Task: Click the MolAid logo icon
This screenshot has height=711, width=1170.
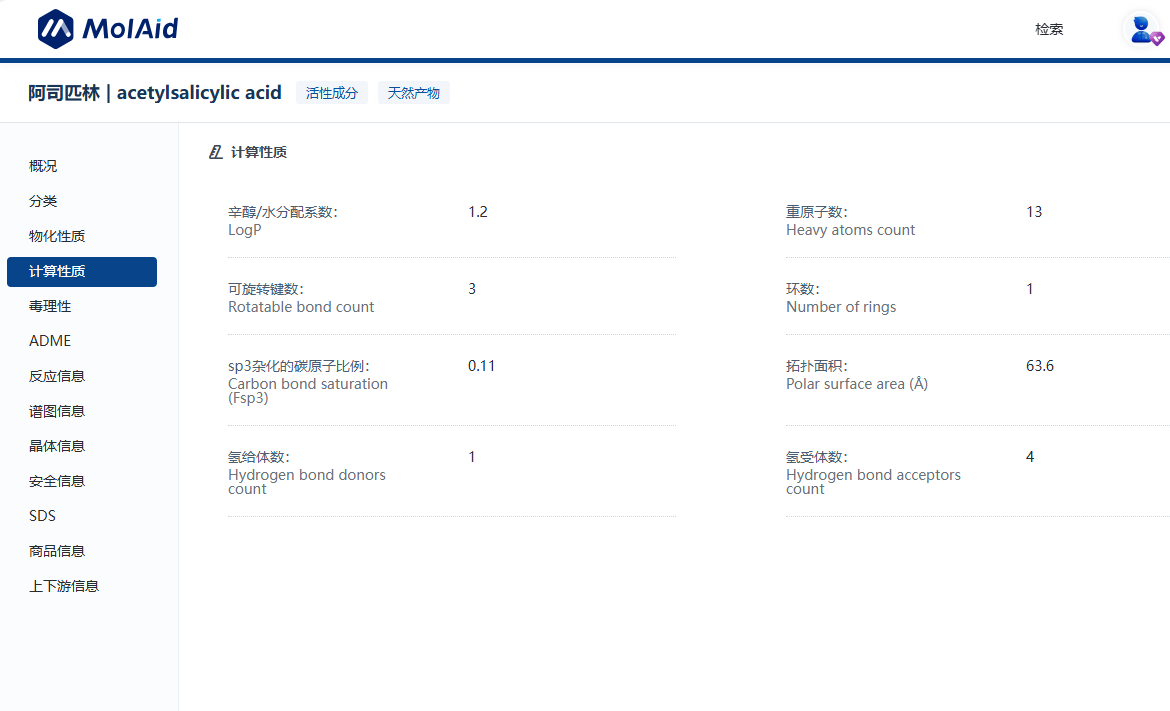Action: 56,29
